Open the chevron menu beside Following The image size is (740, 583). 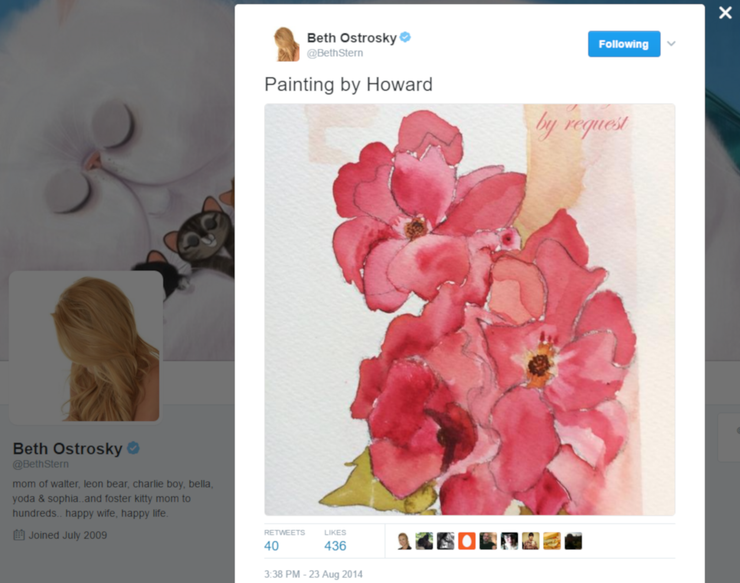671,43
